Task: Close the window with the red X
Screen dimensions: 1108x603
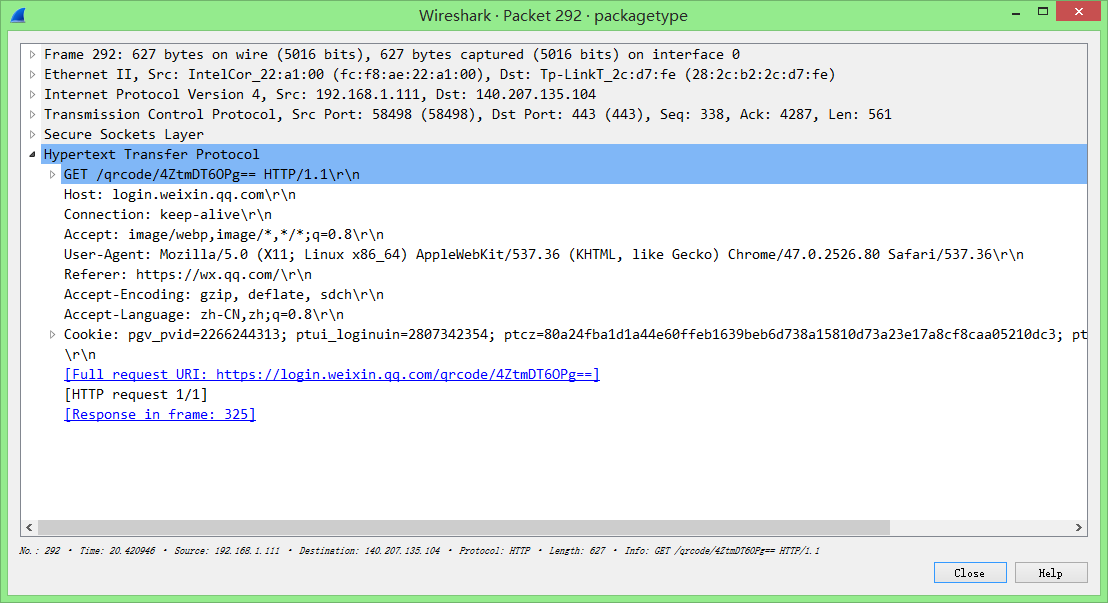Action: [1078, 11]
